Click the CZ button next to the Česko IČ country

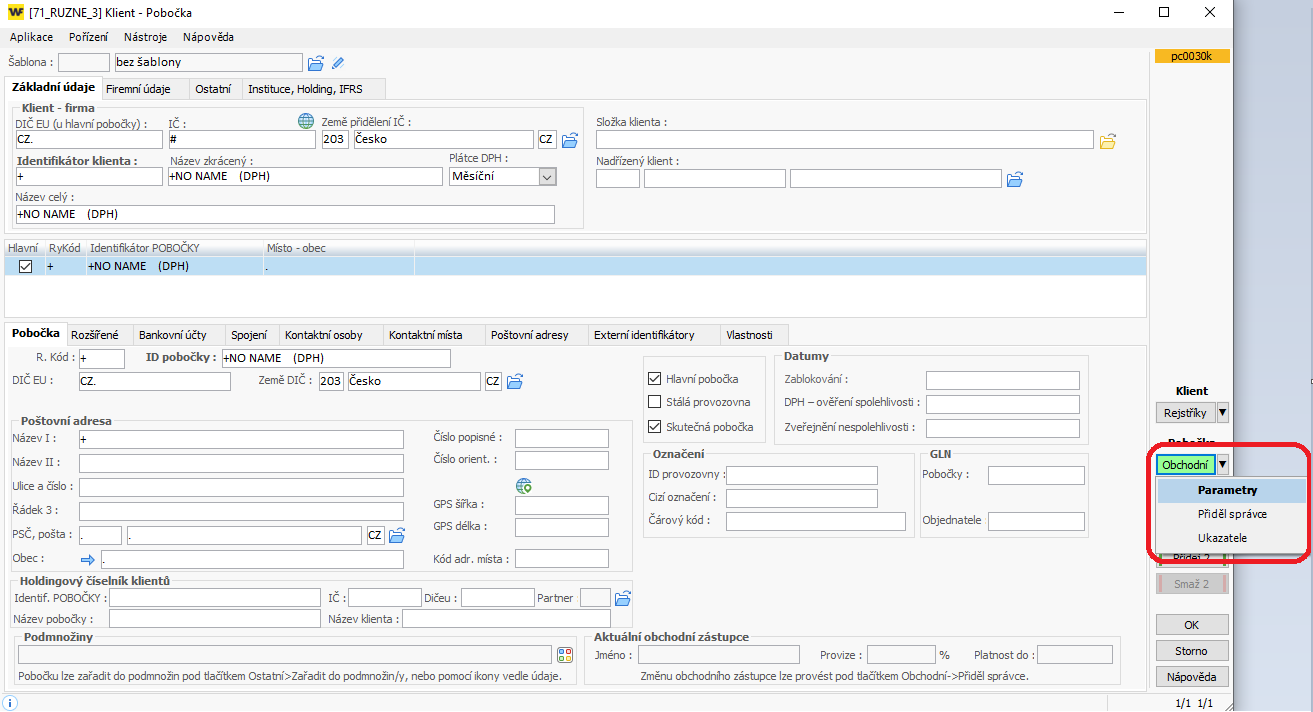(547, 140)
